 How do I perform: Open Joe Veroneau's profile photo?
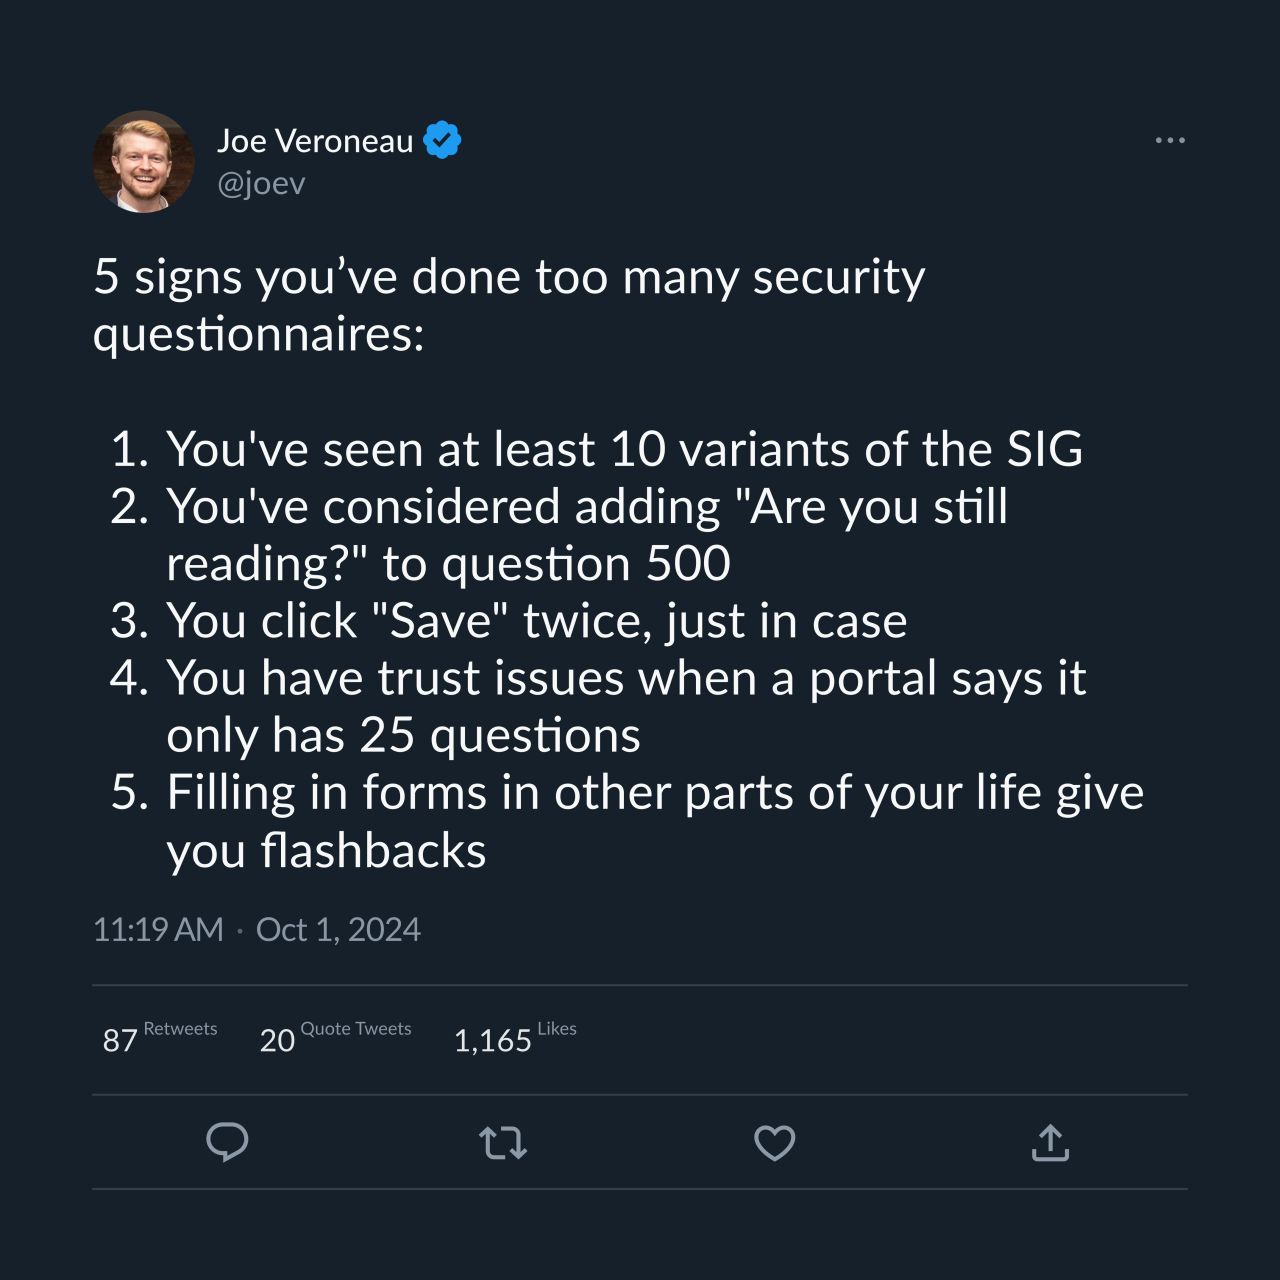pyautogui.click(x=143, y=161)
